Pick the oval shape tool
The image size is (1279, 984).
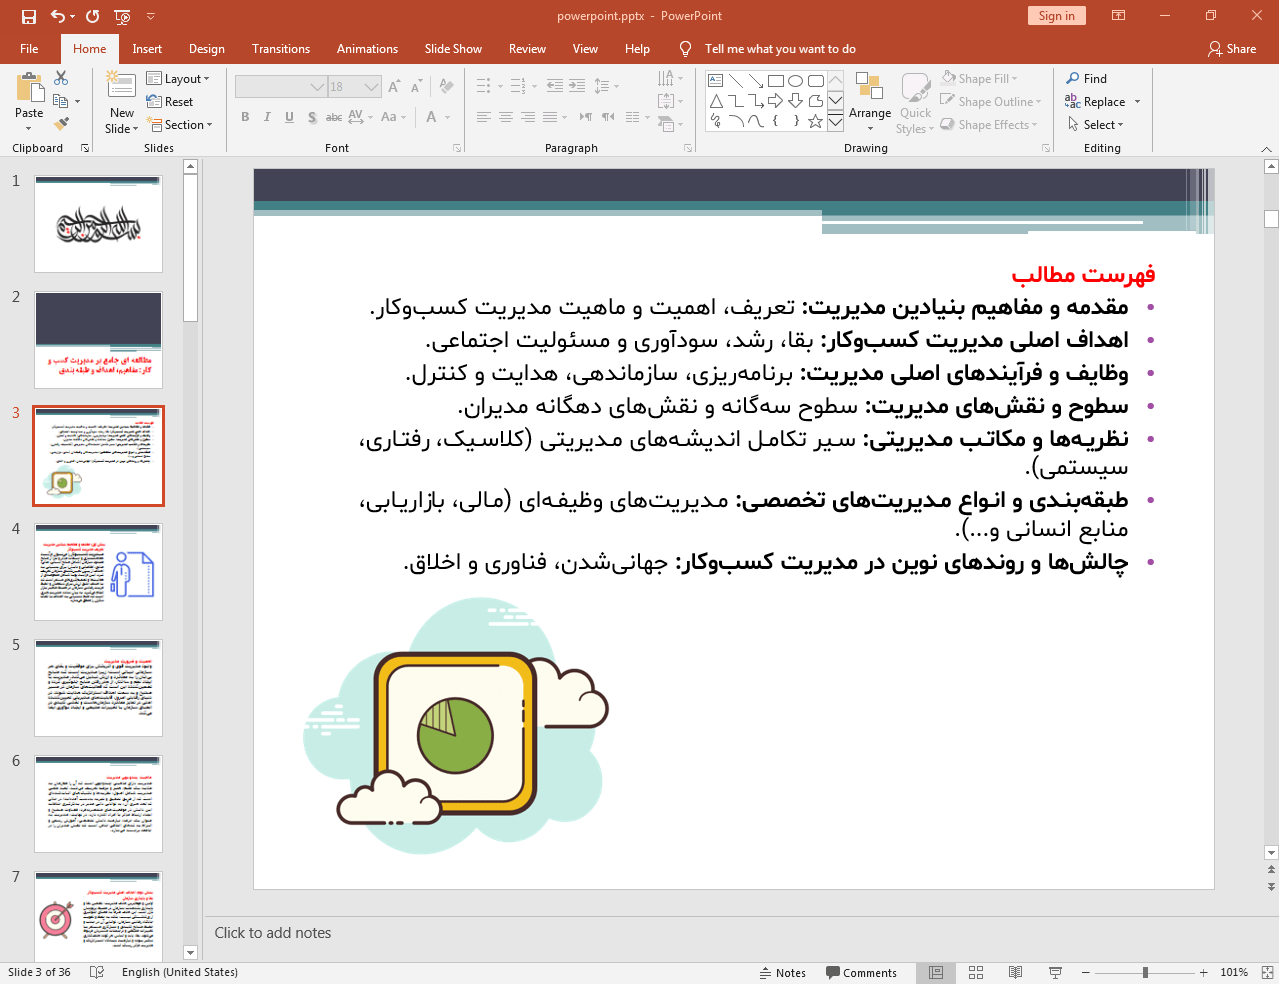pos(795,80)
